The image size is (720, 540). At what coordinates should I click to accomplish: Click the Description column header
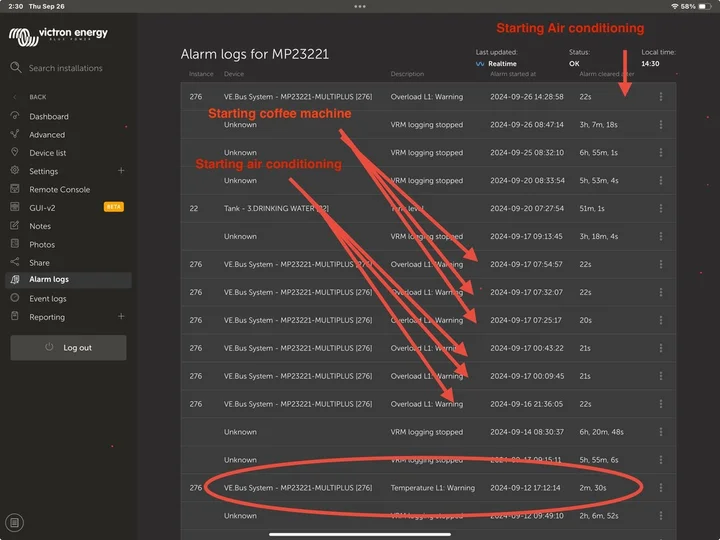[x=407, y=74]
